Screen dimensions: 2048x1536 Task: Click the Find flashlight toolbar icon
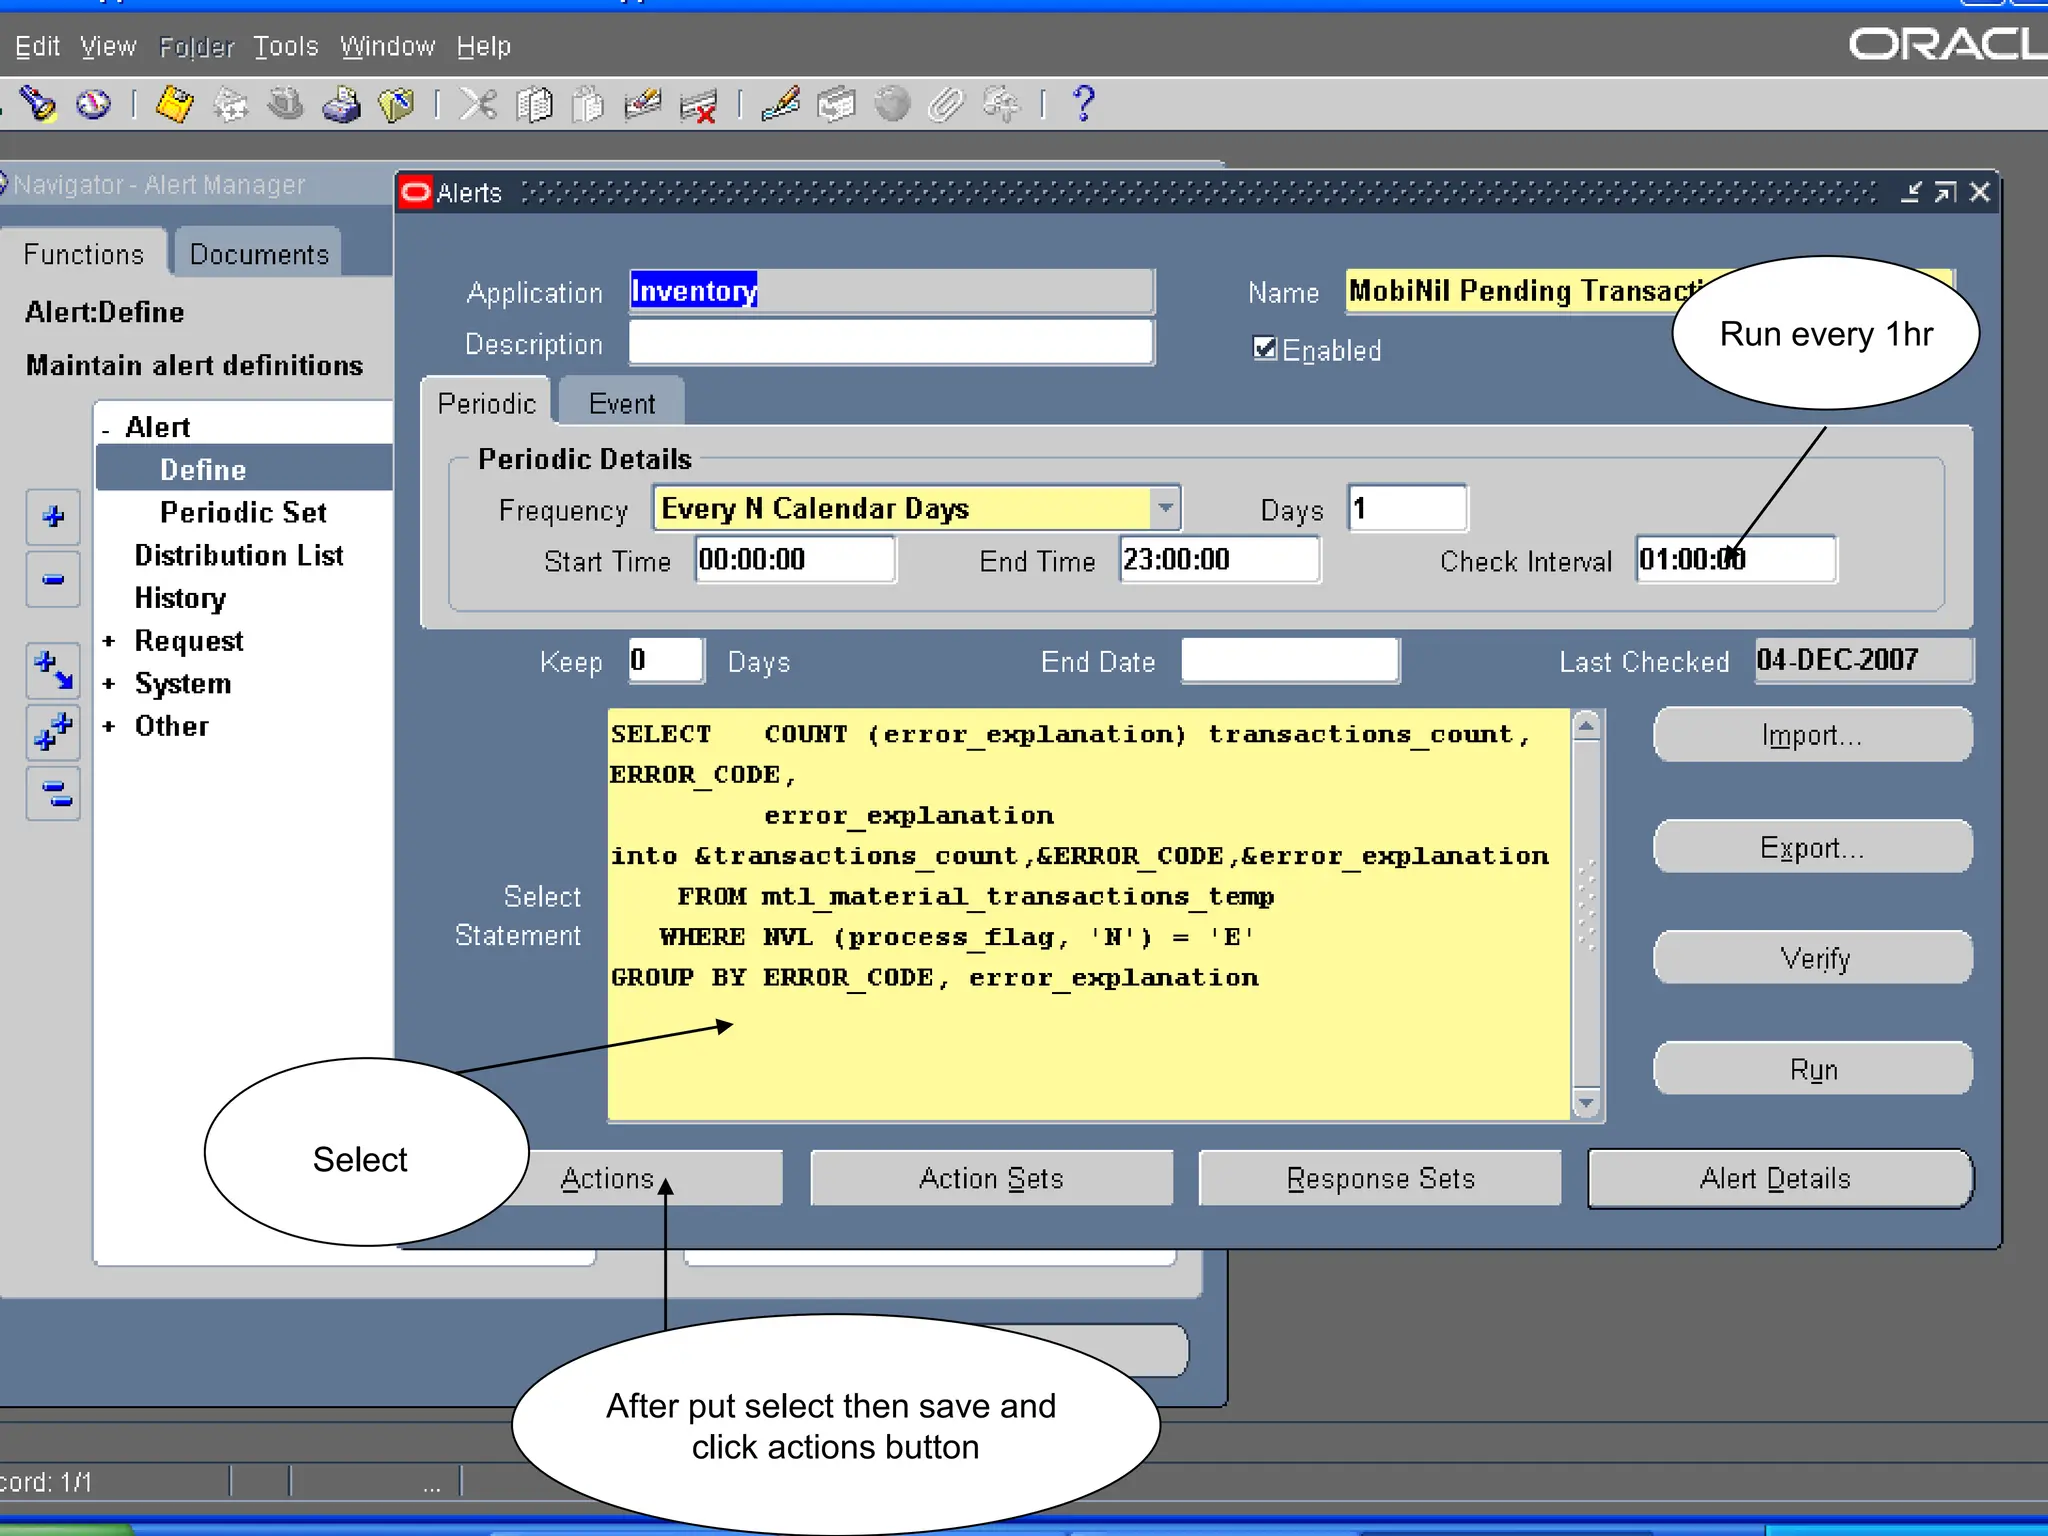(38, 104)
